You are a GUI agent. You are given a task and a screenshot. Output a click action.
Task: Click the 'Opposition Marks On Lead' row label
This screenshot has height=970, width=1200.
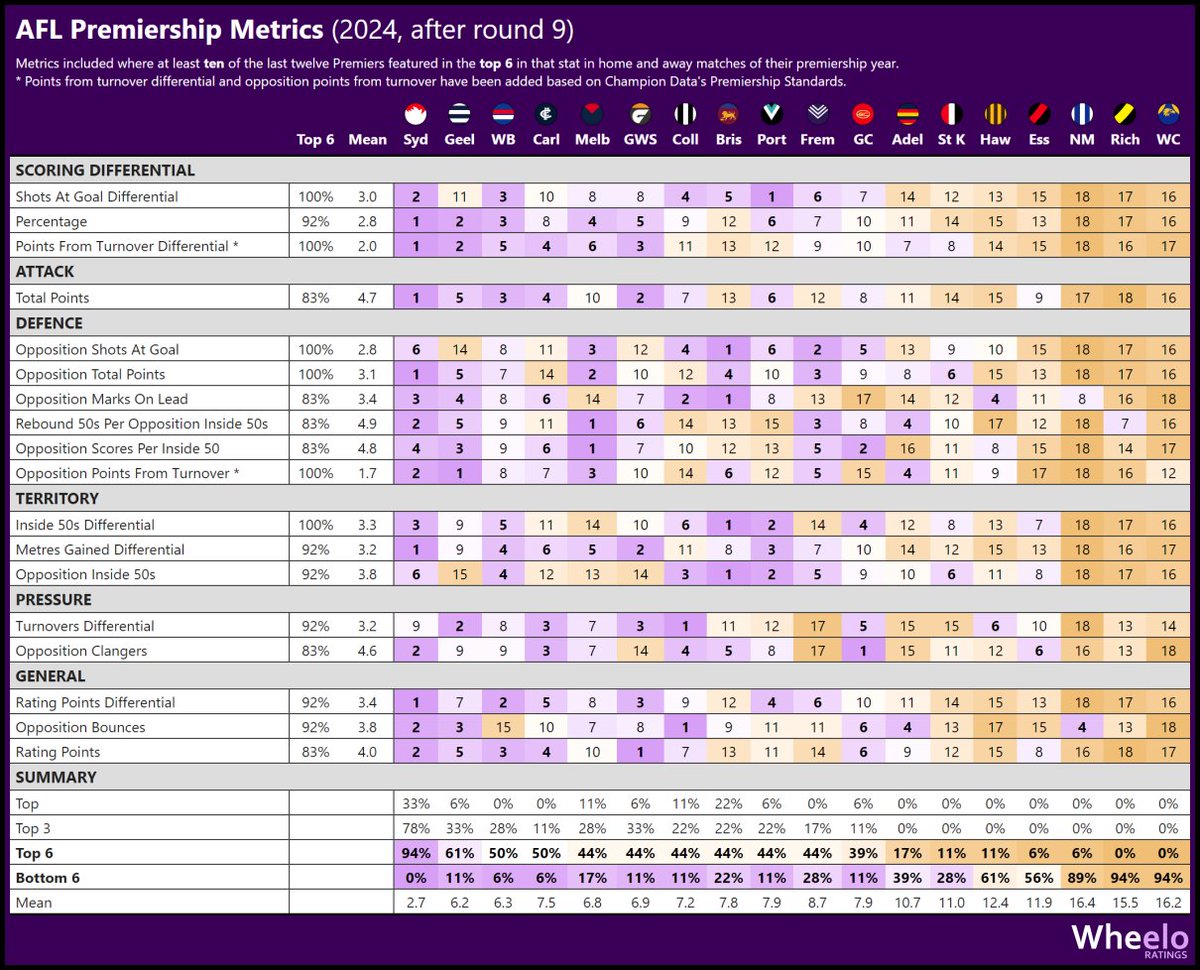tap(100, 399)
